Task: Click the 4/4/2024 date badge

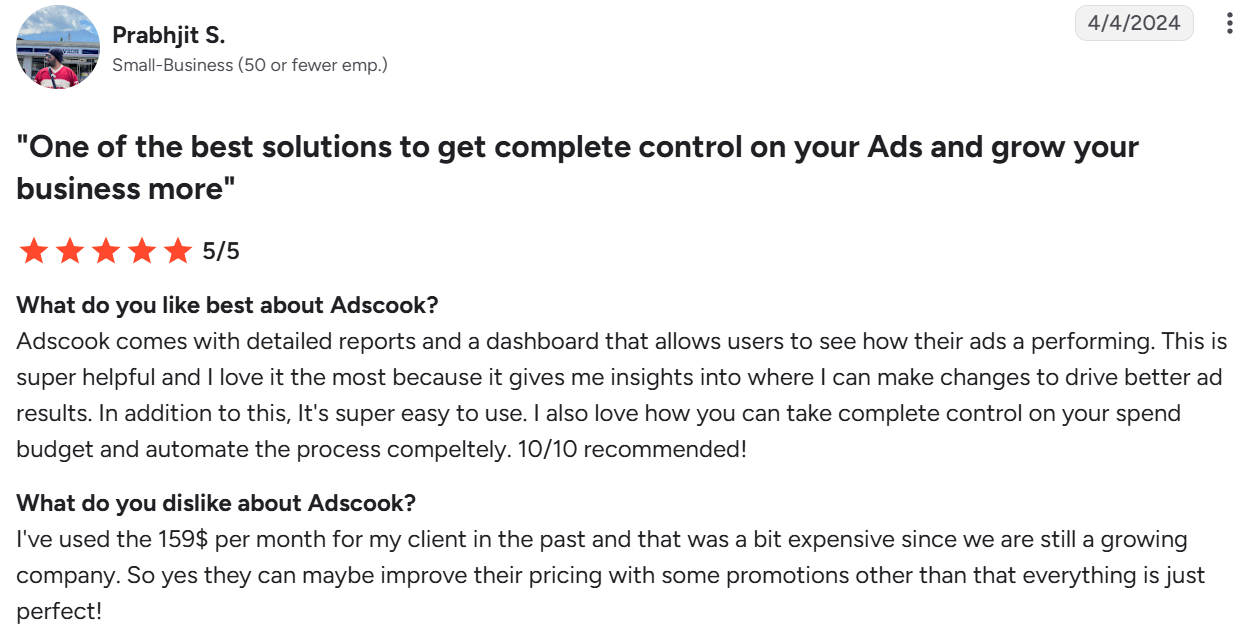Action: tap(1134, 23)
